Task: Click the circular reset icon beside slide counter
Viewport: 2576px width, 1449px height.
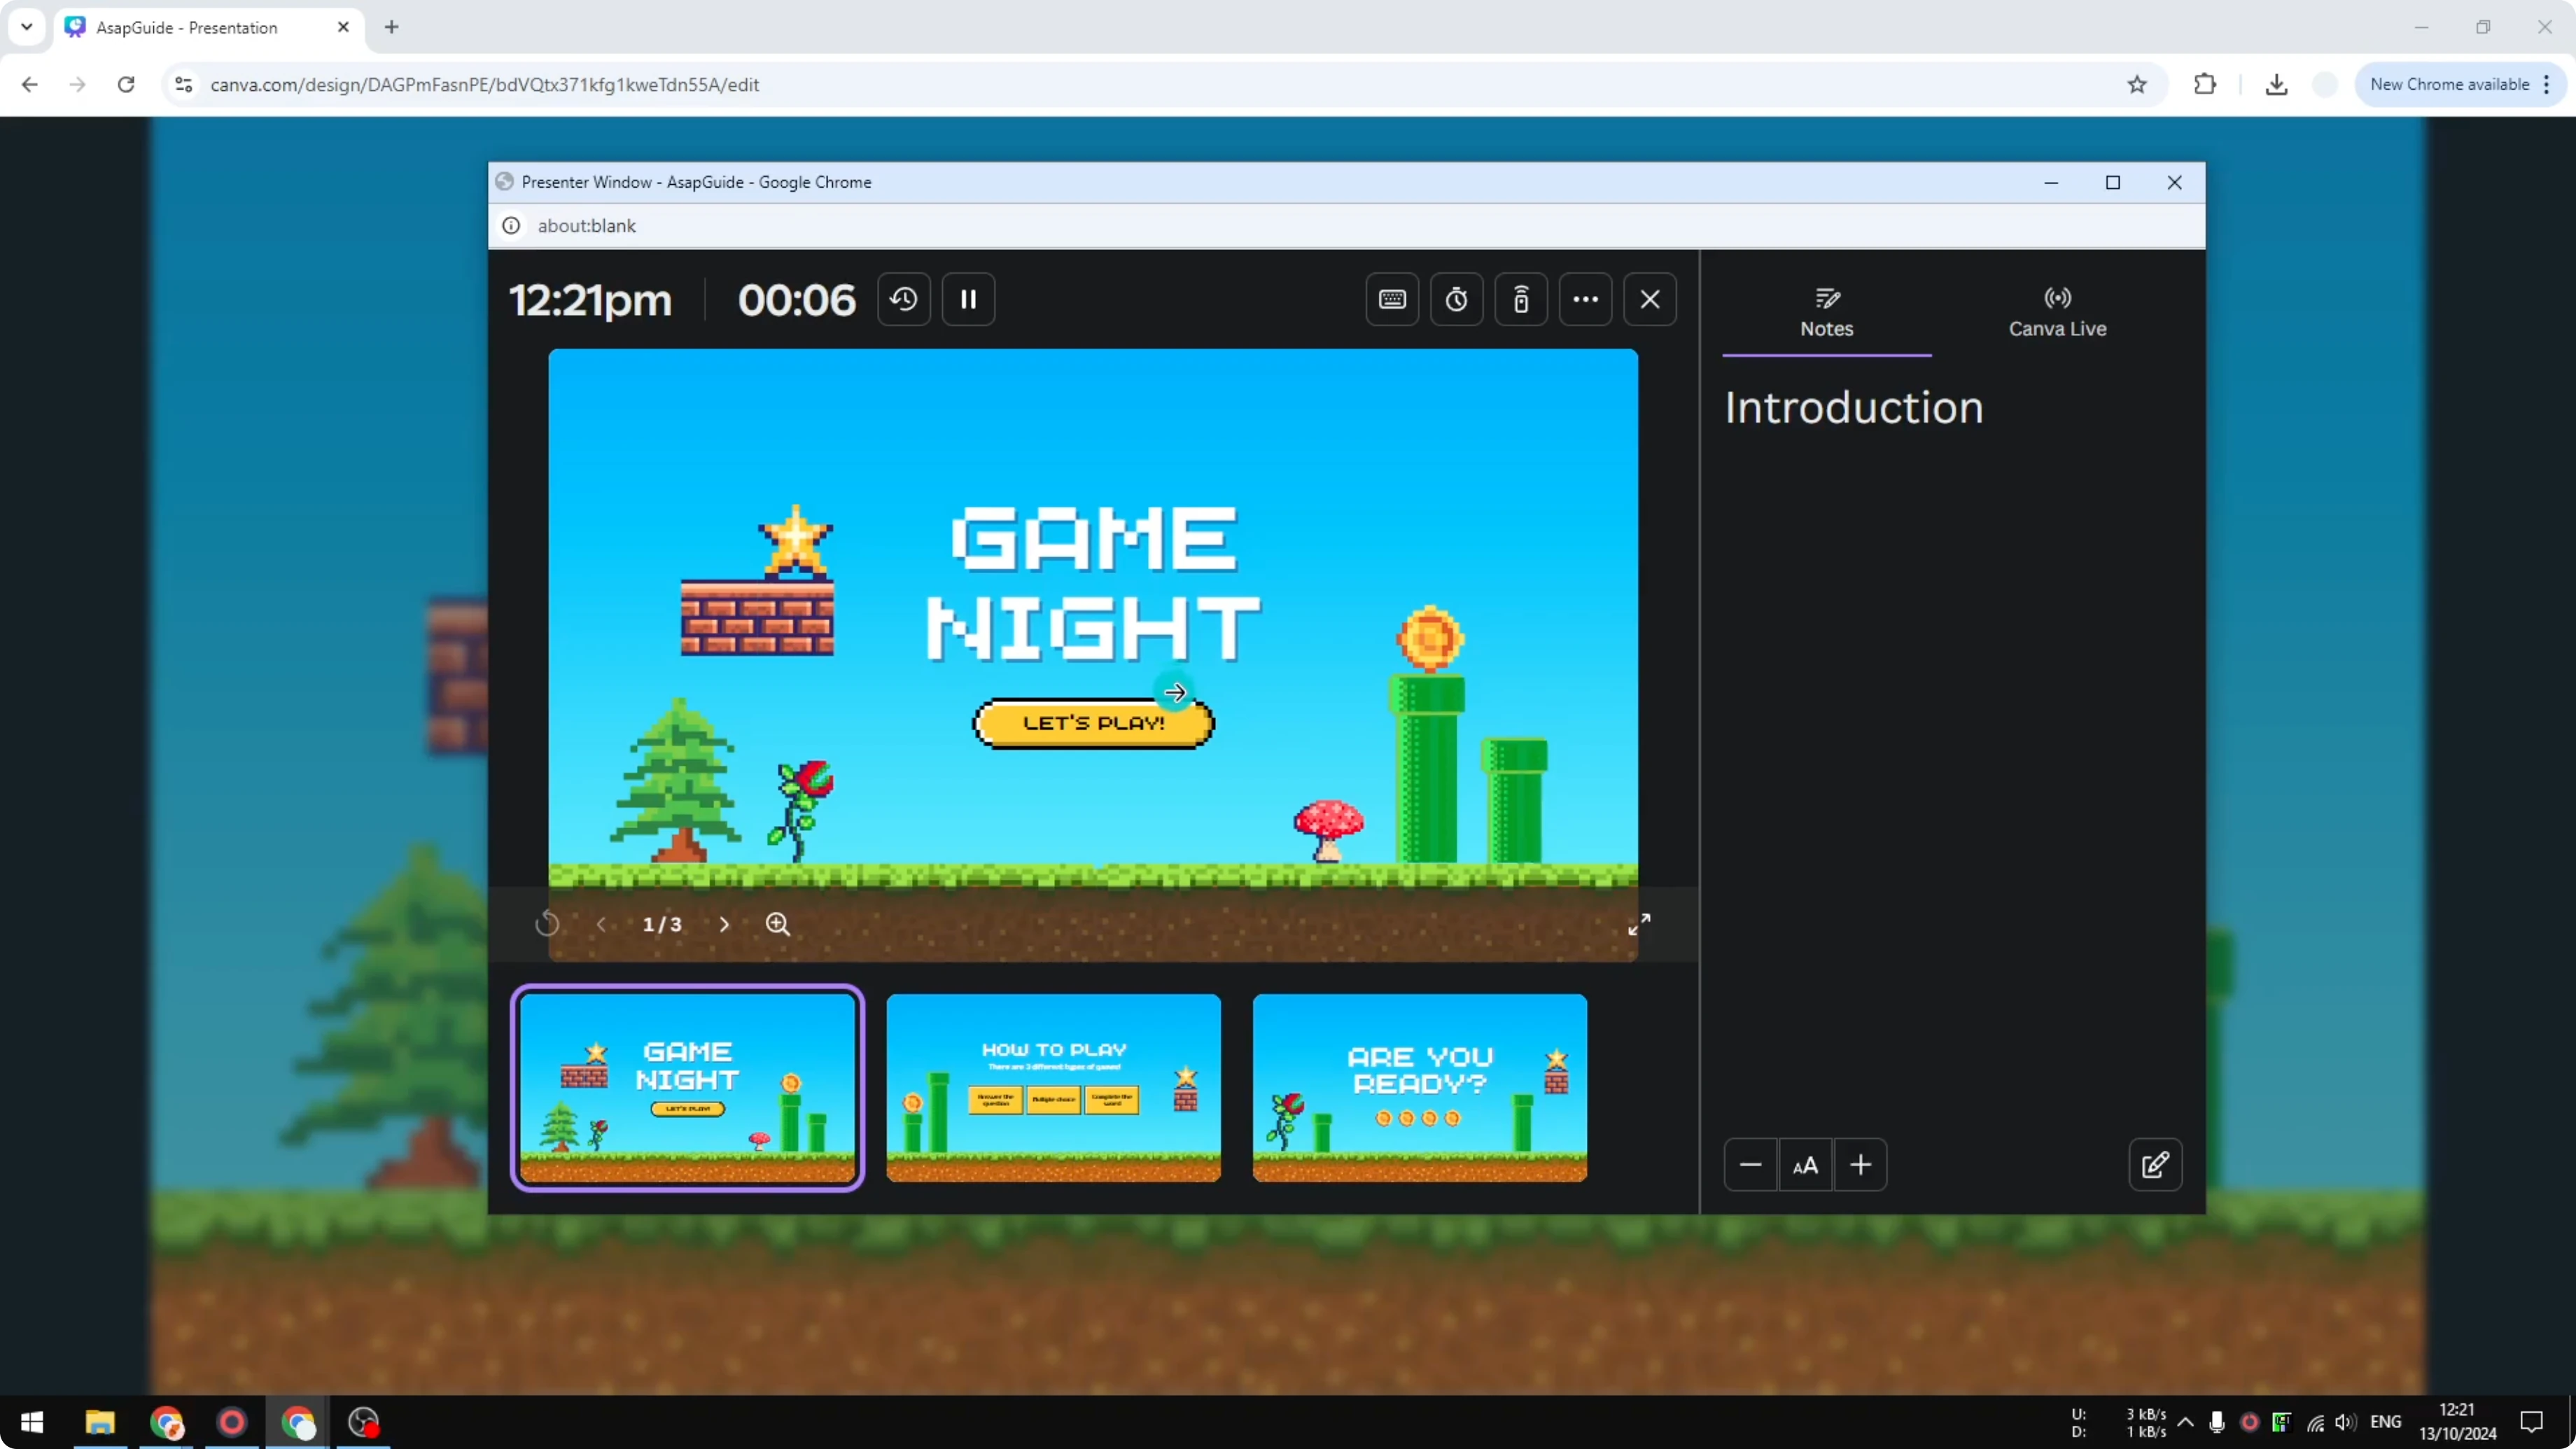Action: 546,924
